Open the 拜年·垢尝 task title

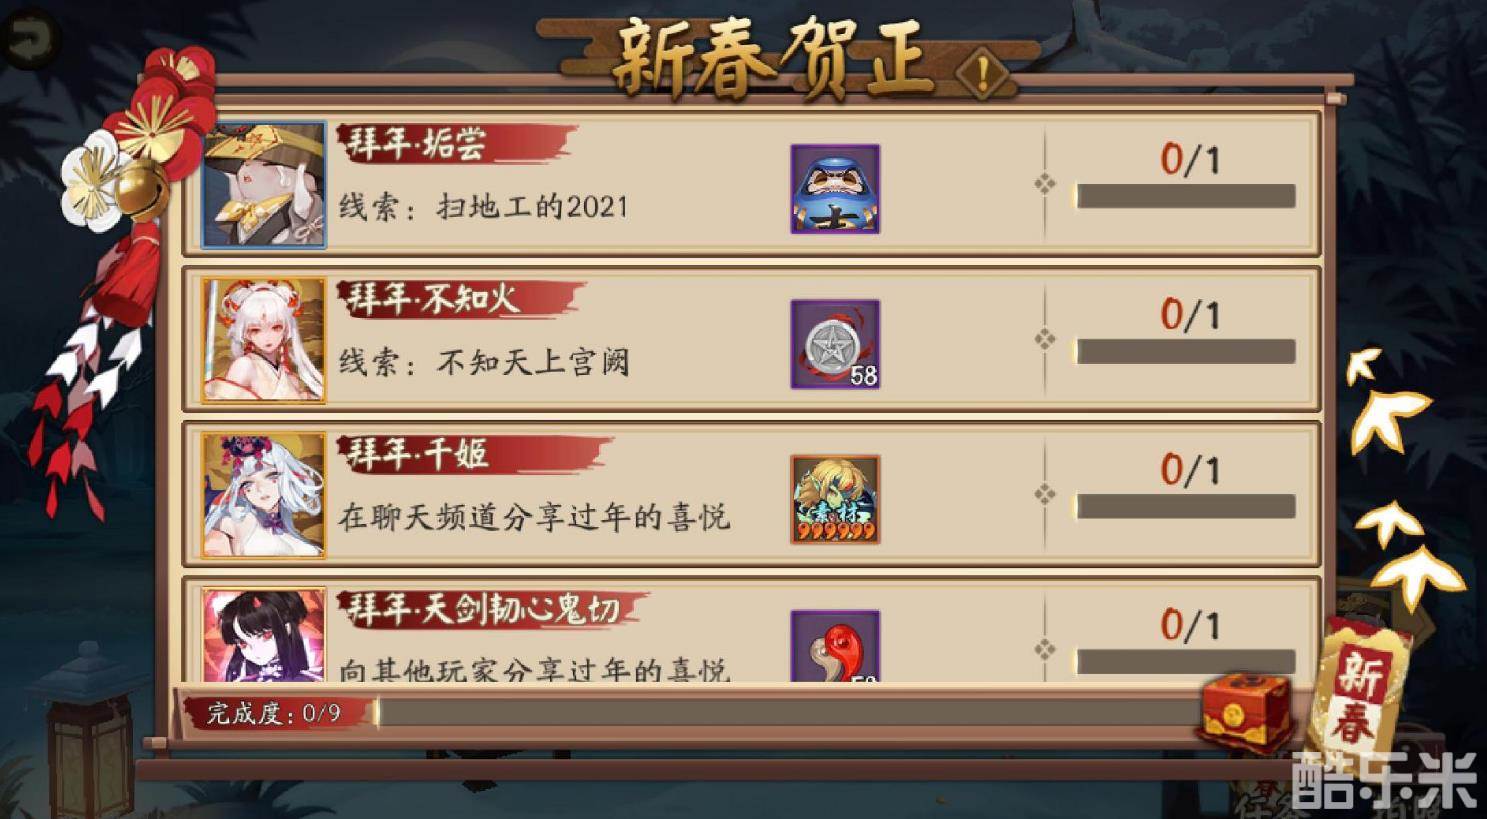coord(416,144)
